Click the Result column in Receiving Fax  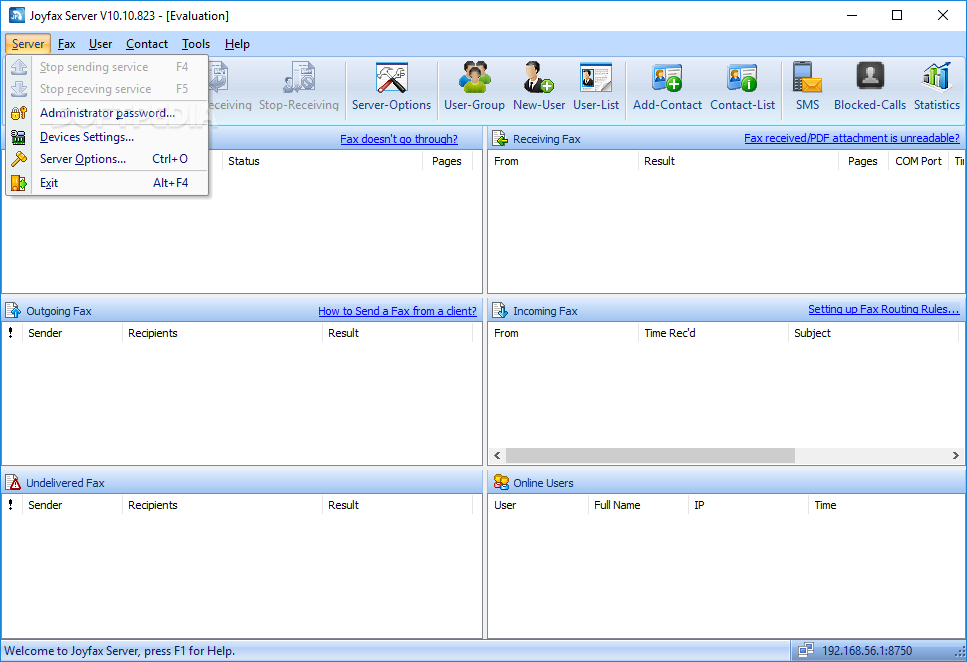(738, 161)
